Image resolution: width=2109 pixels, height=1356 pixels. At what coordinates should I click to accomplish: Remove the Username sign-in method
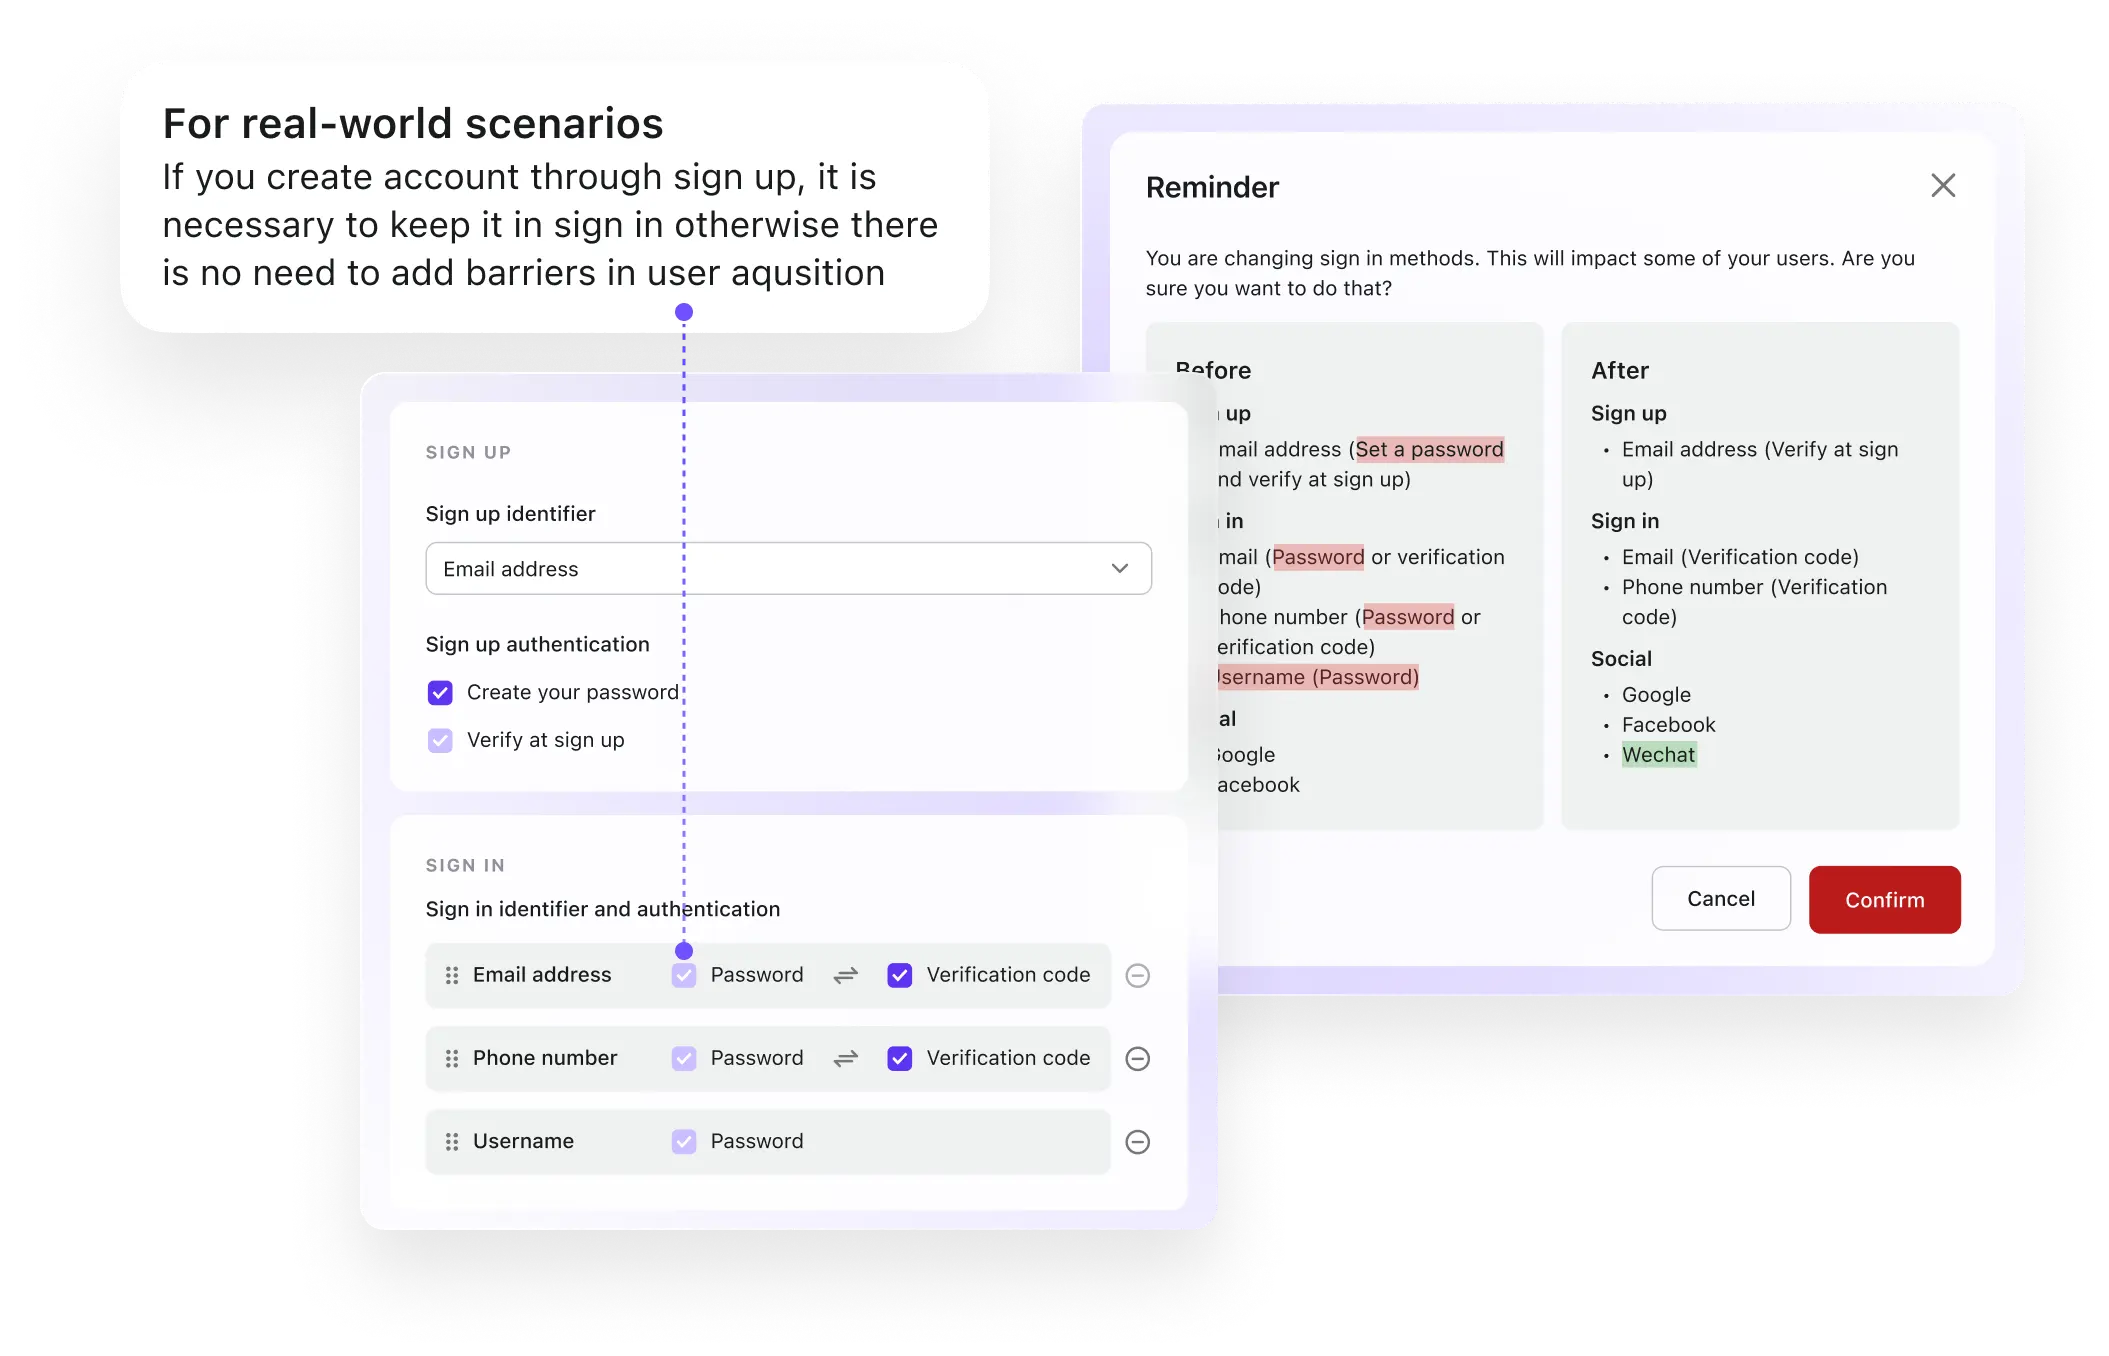tap(1137, 1141)
